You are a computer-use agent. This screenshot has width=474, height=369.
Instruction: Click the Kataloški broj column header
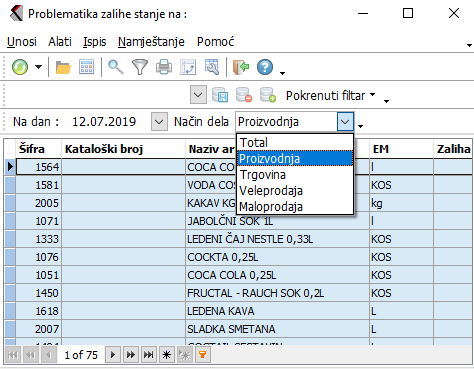(123, 149)
